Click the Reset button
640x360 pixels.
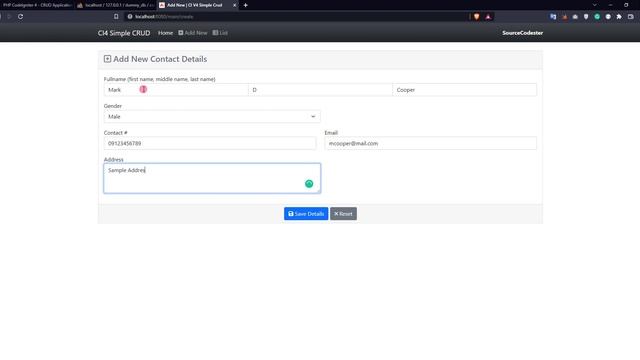(343, 213)
